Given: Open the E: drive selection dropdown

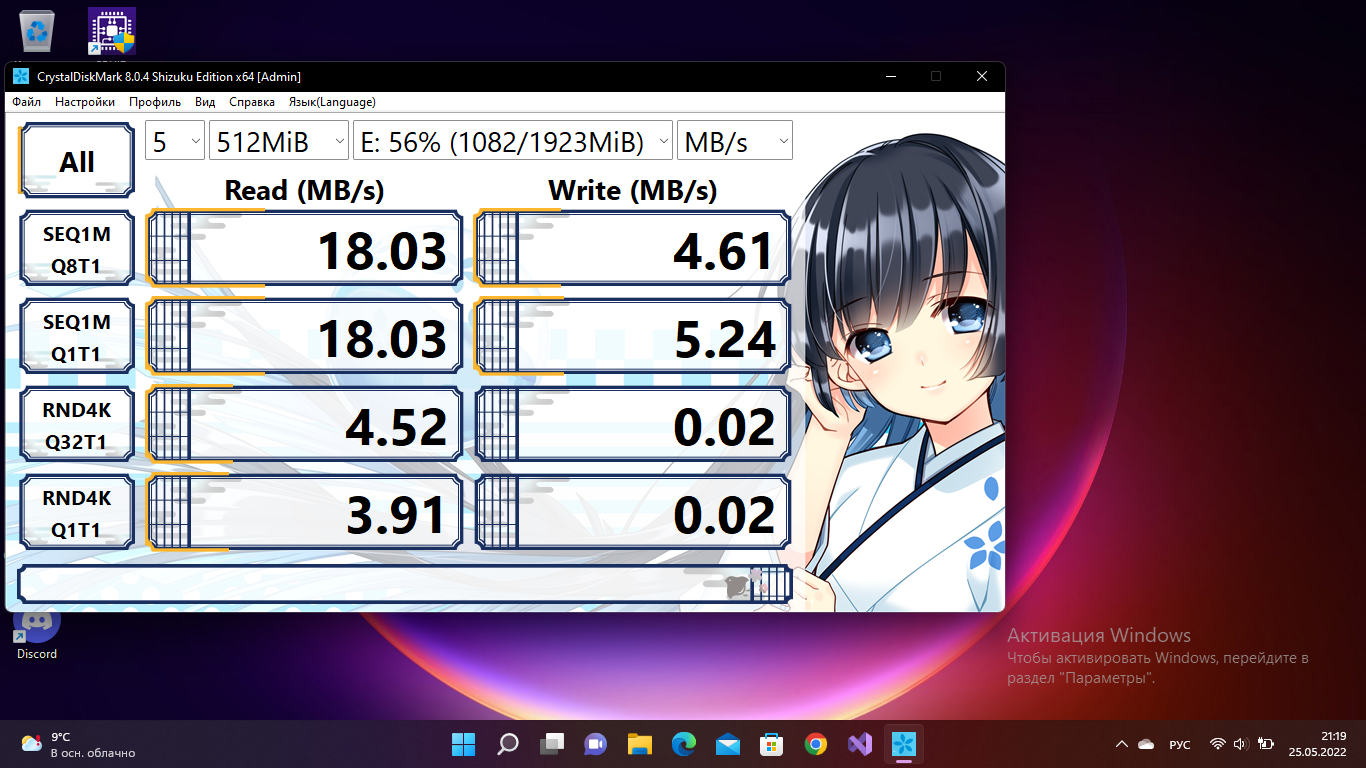Looking at the screenshot, I should point(512,142).
